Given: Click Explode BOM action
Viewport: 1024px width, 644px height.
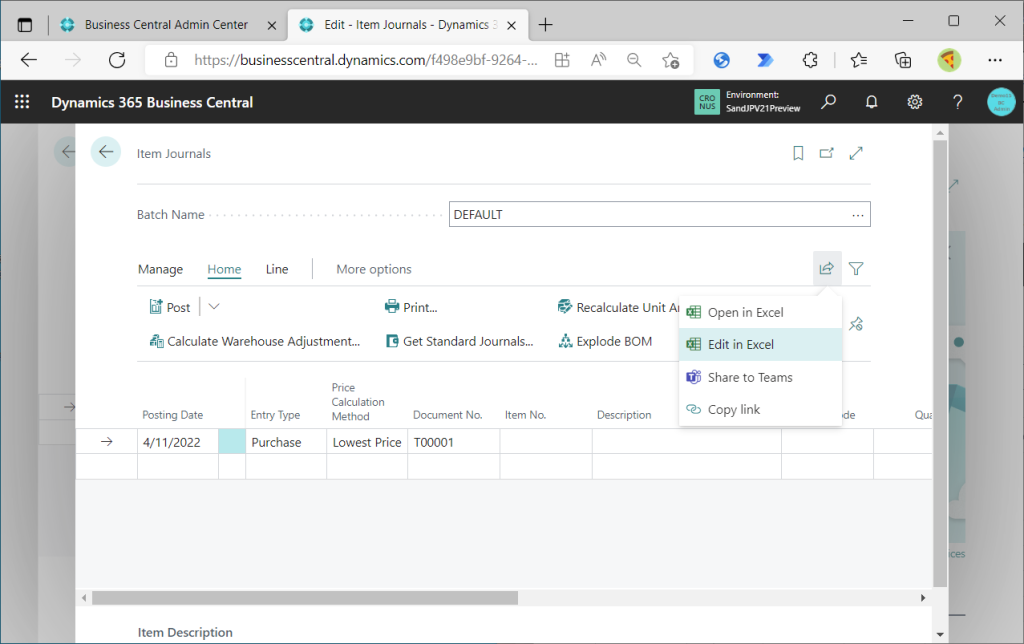Looking at the screenshot, I should [605, 341].
